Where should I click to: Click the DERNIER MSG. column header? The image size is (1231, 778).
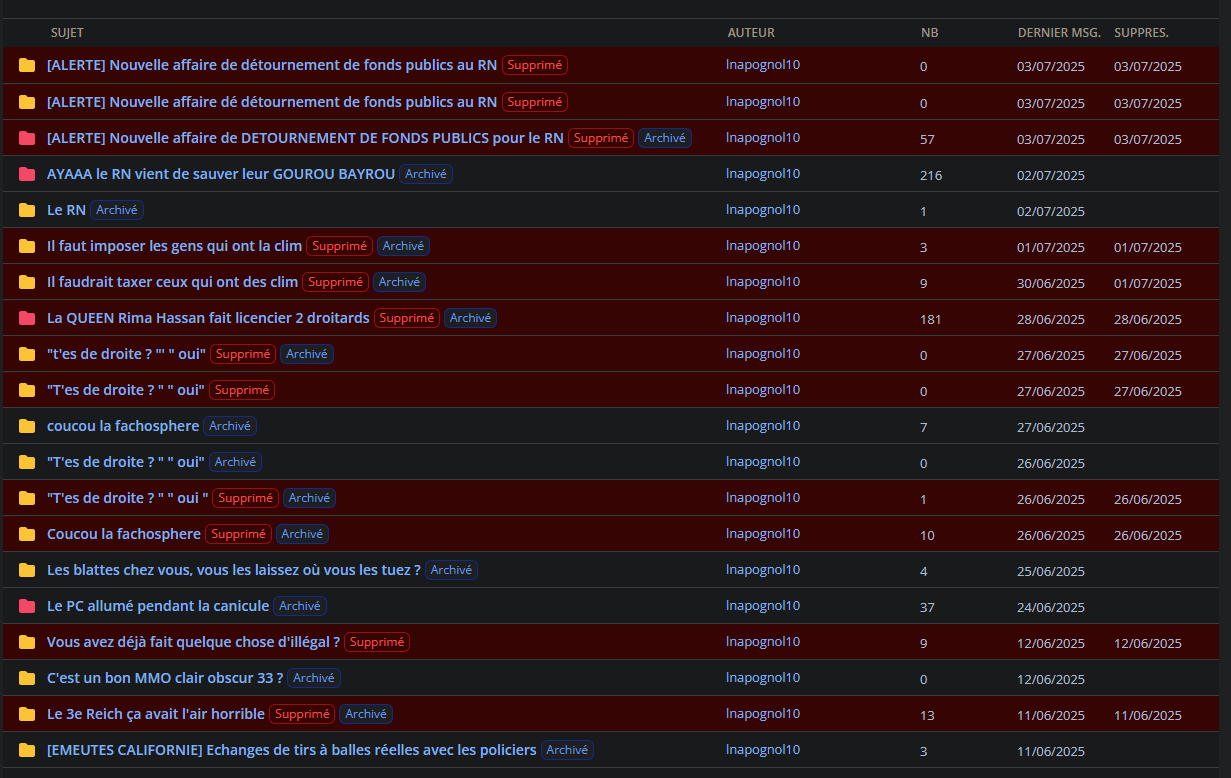tap(1059, 33)
